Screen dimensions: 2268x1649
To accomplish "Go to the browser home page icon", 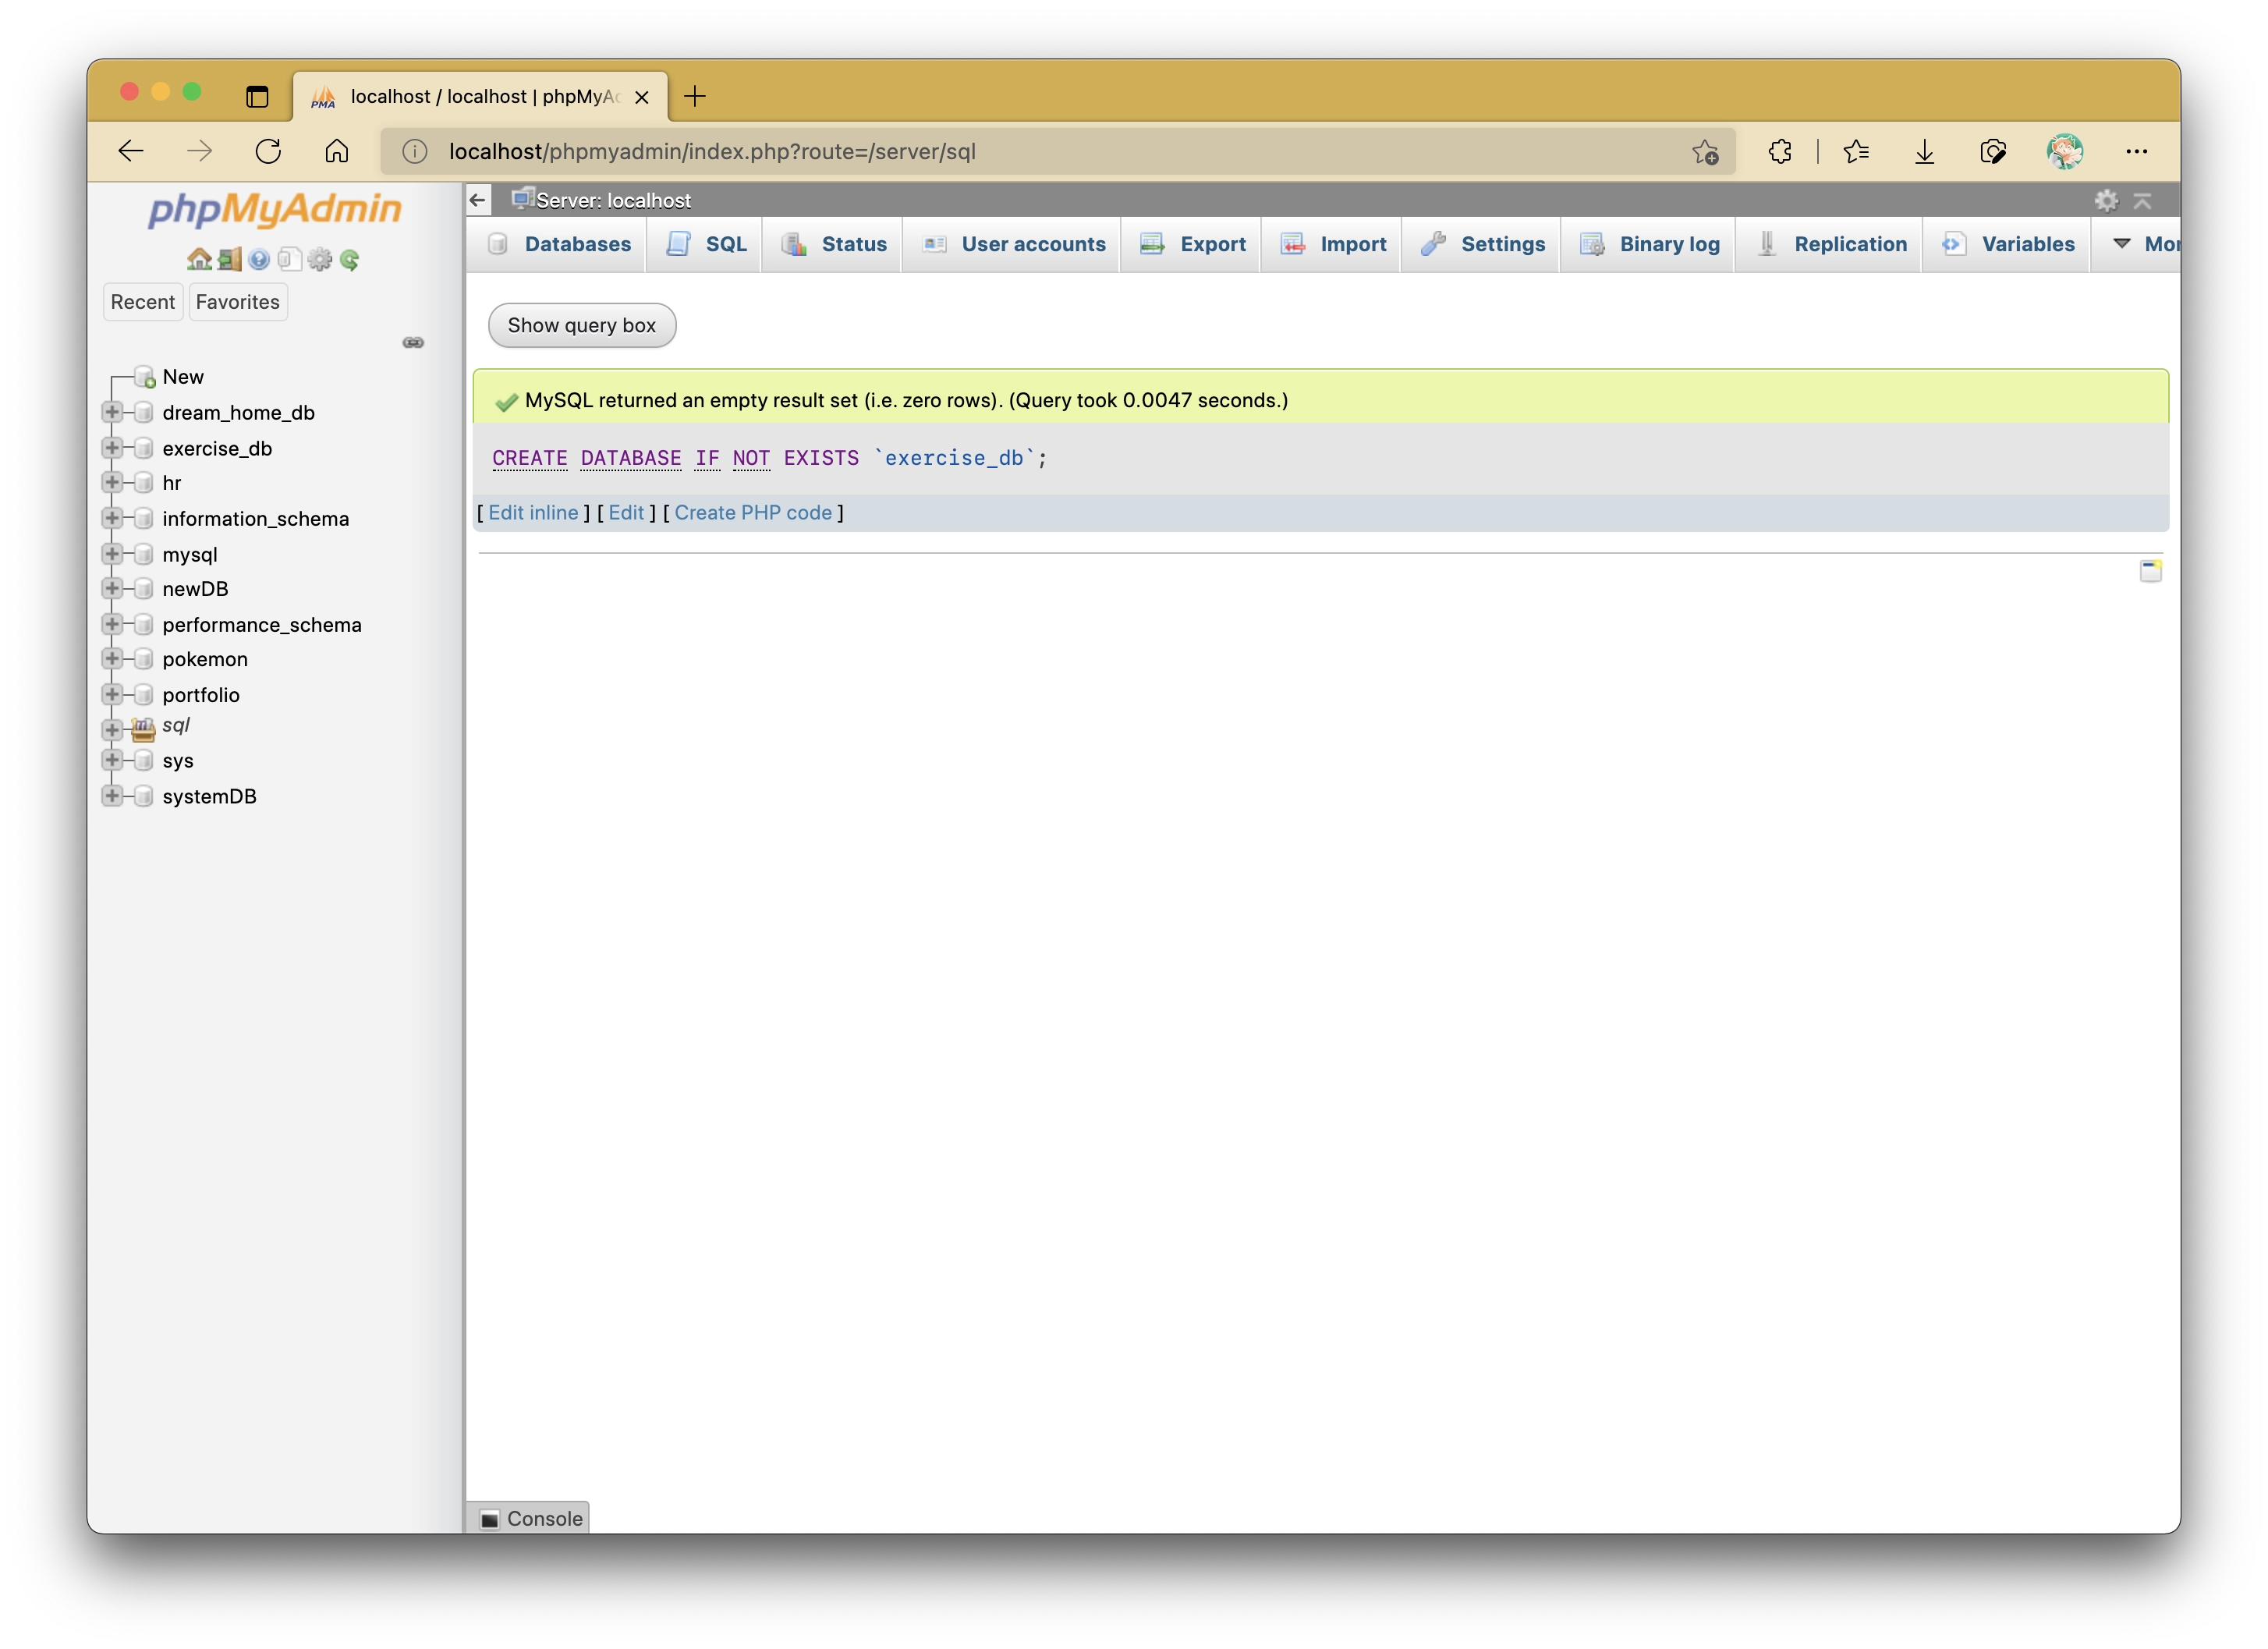I will (x=337, y=151).
